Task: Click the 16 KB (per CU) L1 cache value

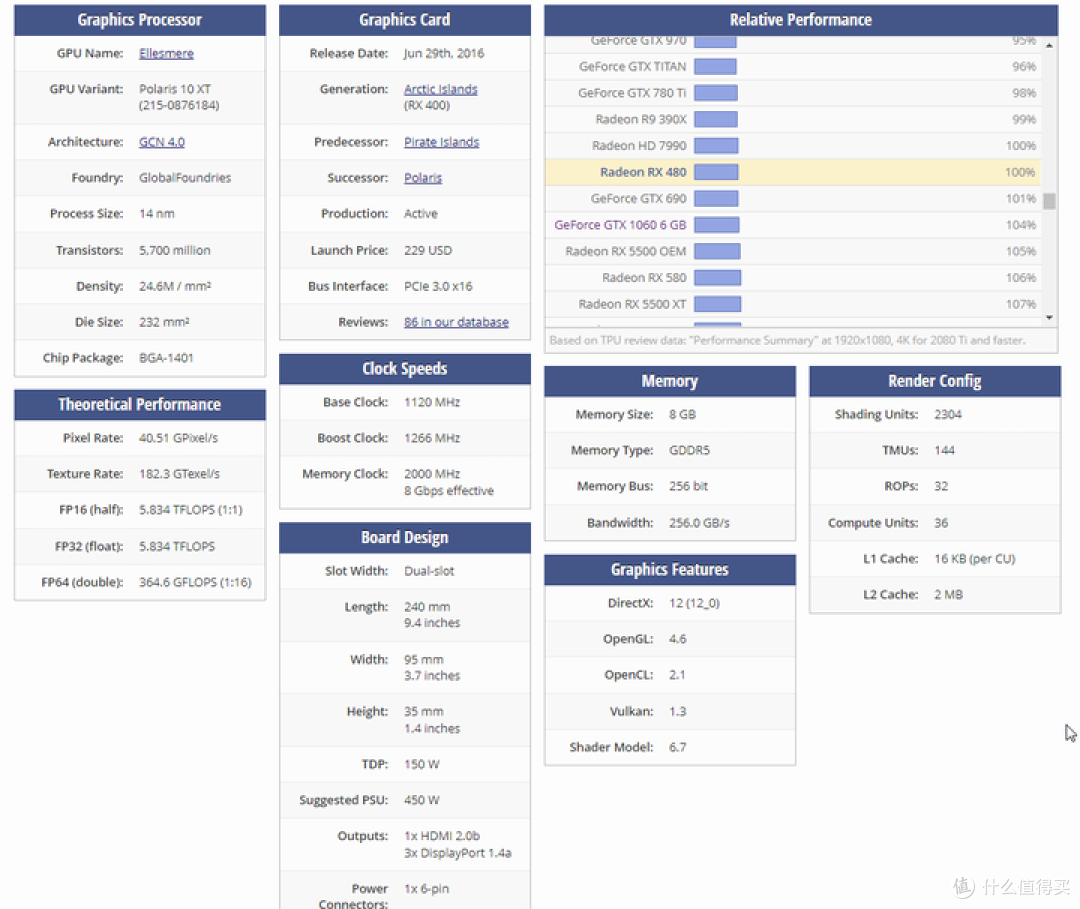Action: click(x=975, y=558)
